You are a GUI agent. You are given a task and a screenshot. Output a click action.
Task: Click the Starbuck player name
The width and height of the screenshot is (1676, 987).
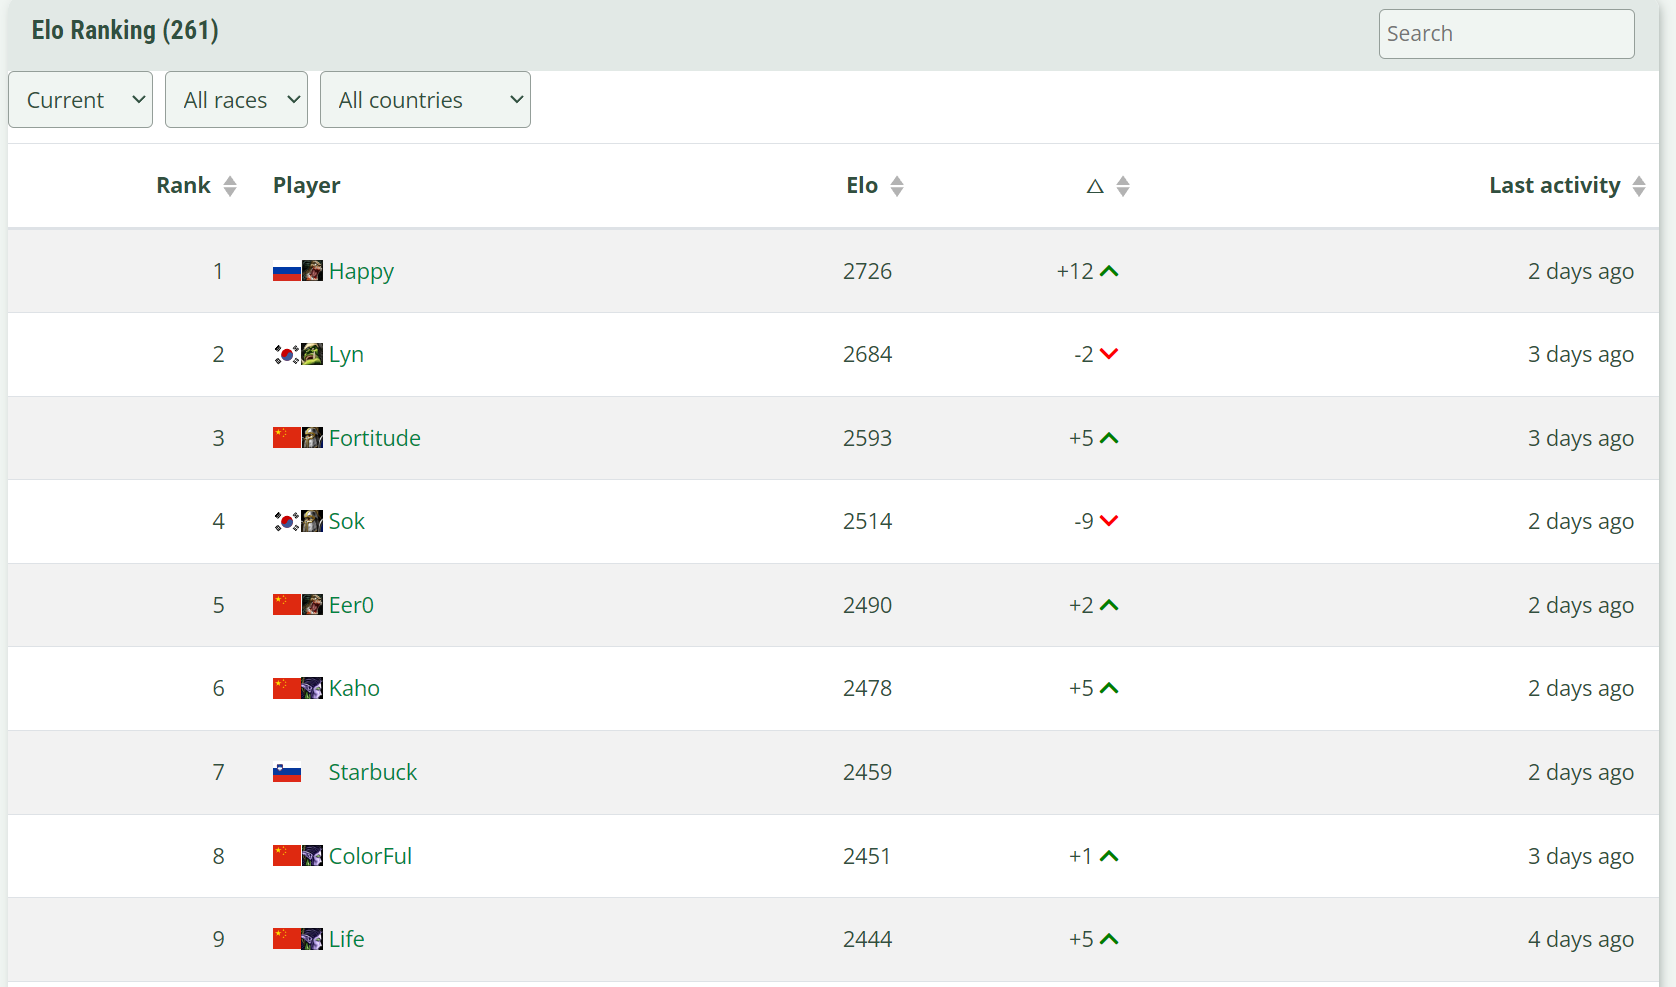(x=372, y=772)
